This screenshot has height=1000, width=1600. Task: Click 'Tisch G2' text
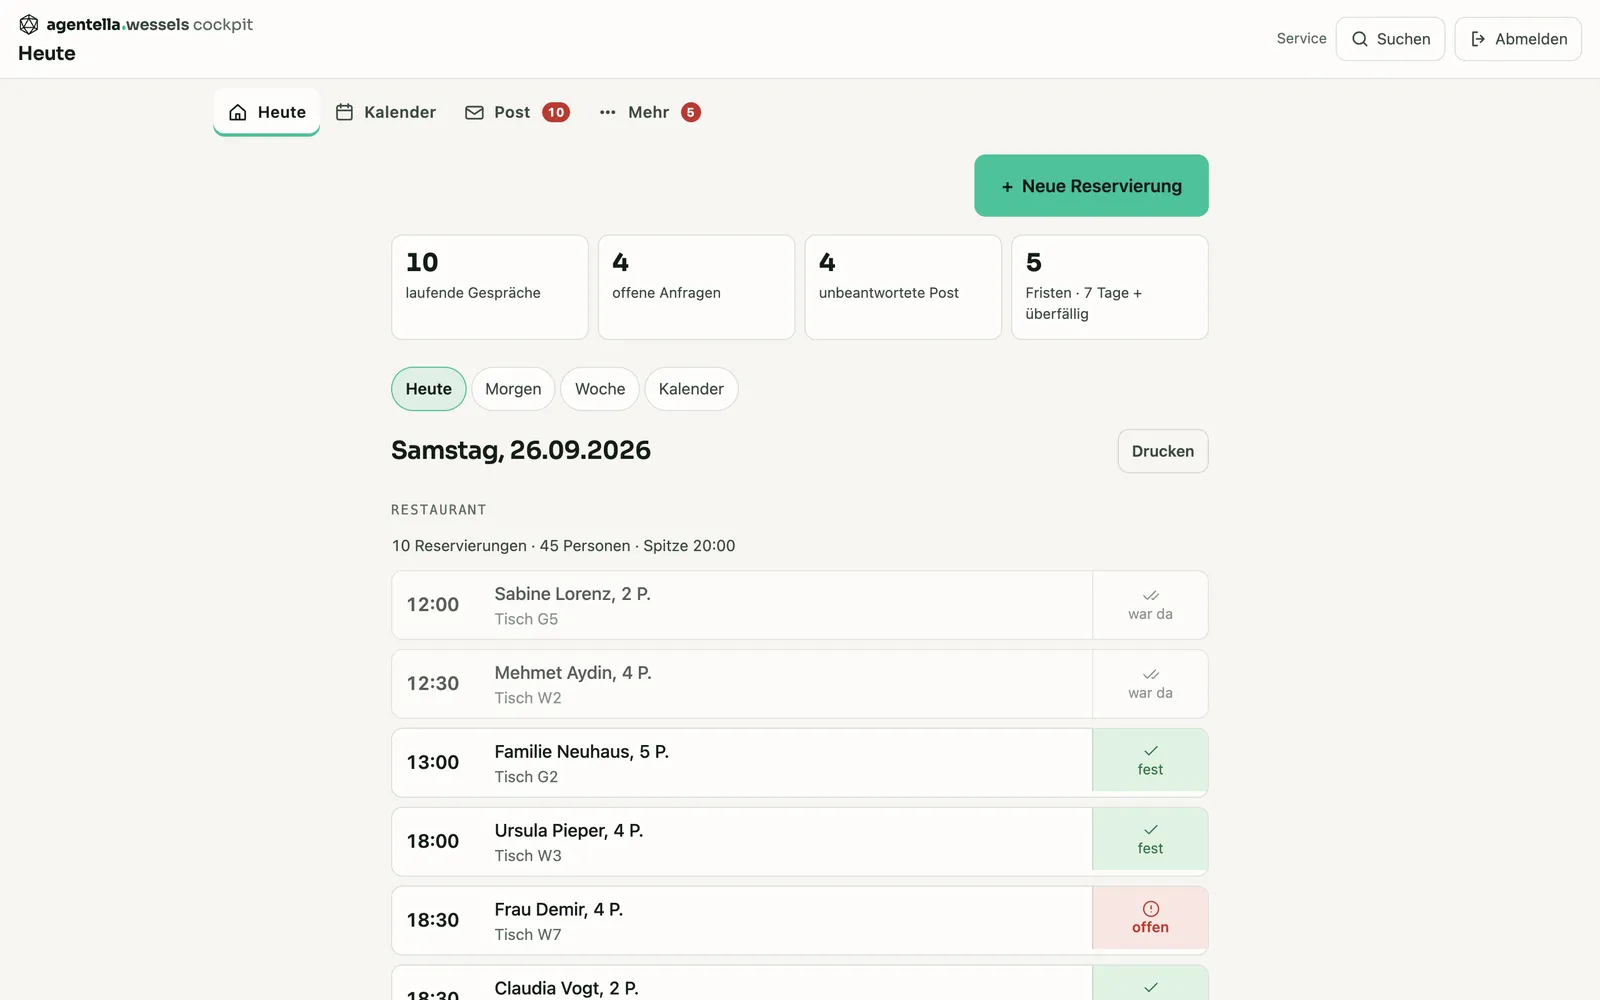[526, 777]
